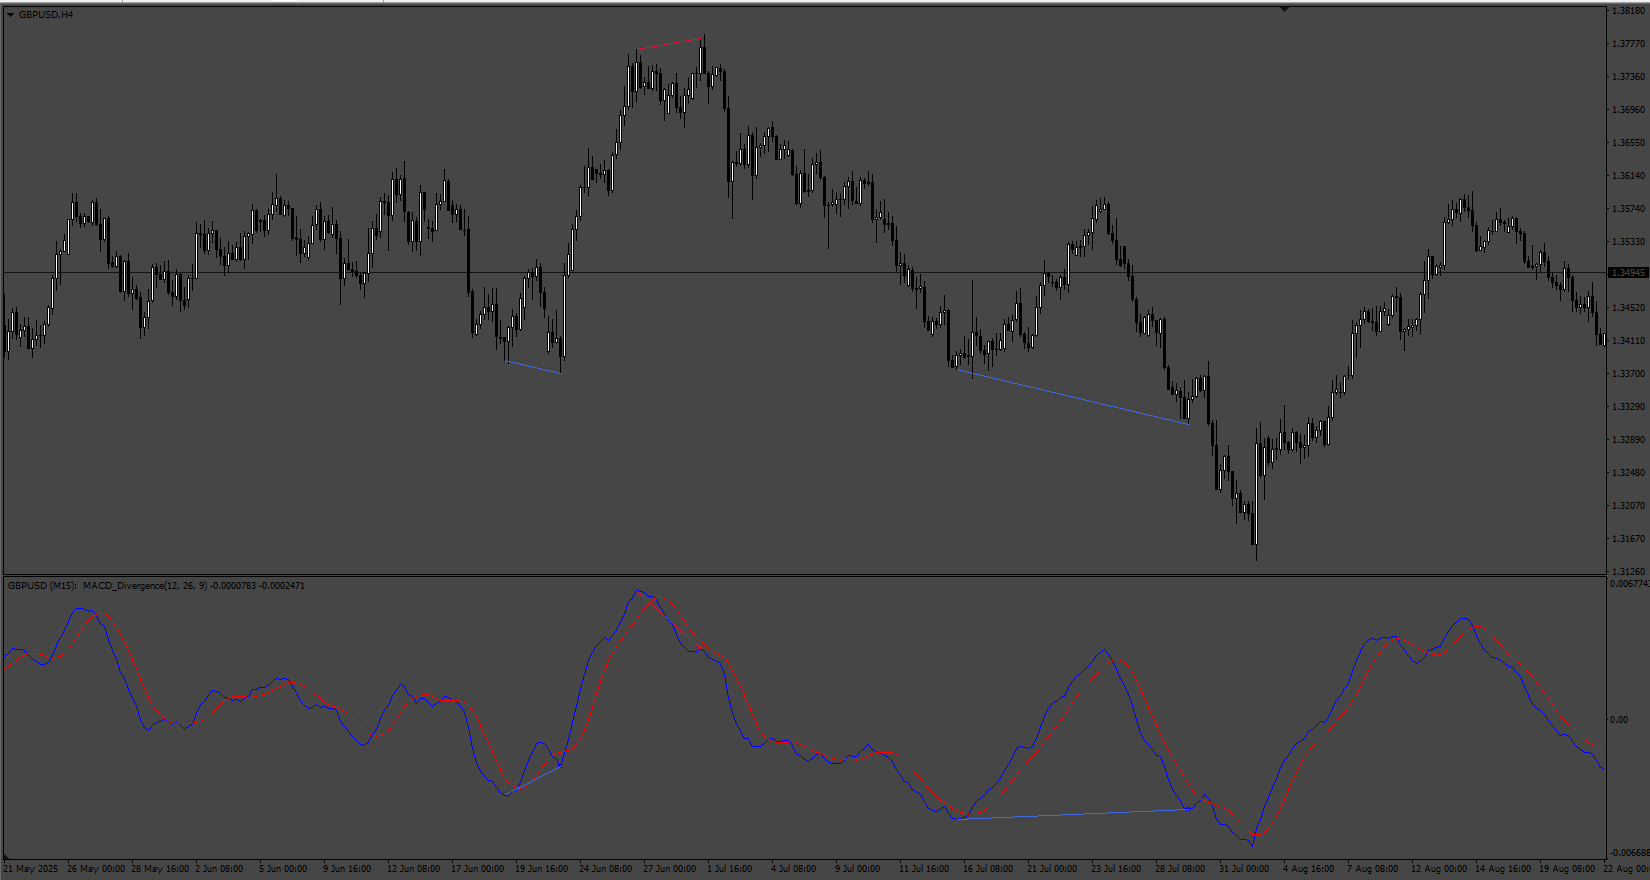This screenshot has width=1650, height=880.
Task: Click the 28 May 16:00 time label
Action: [x=160, y=869]
